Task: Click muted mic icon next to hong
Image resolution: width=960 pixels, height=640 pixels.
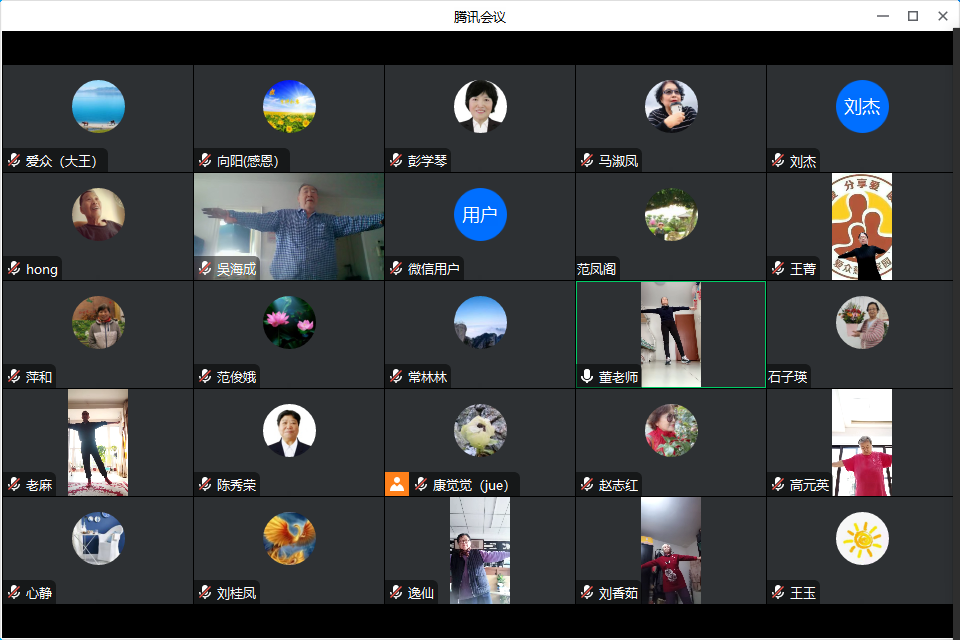Action: tap(14, 269)
